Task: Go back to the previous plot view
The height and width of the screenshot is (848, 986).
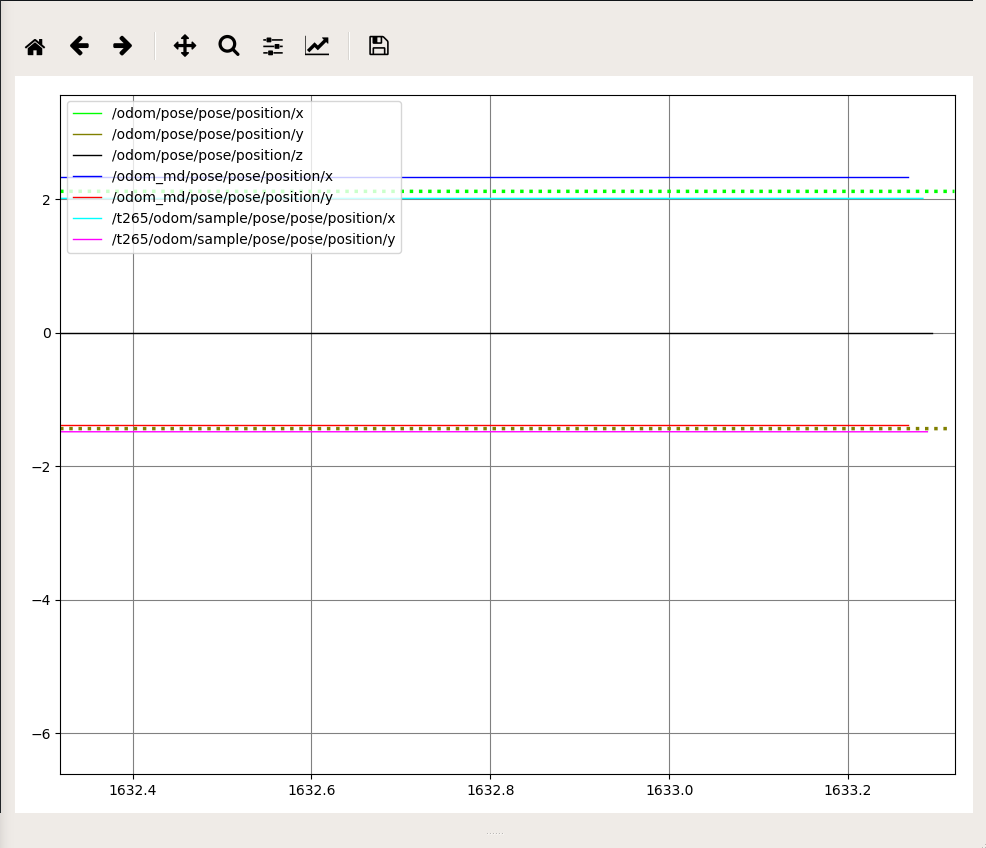Action: [79, 46]
